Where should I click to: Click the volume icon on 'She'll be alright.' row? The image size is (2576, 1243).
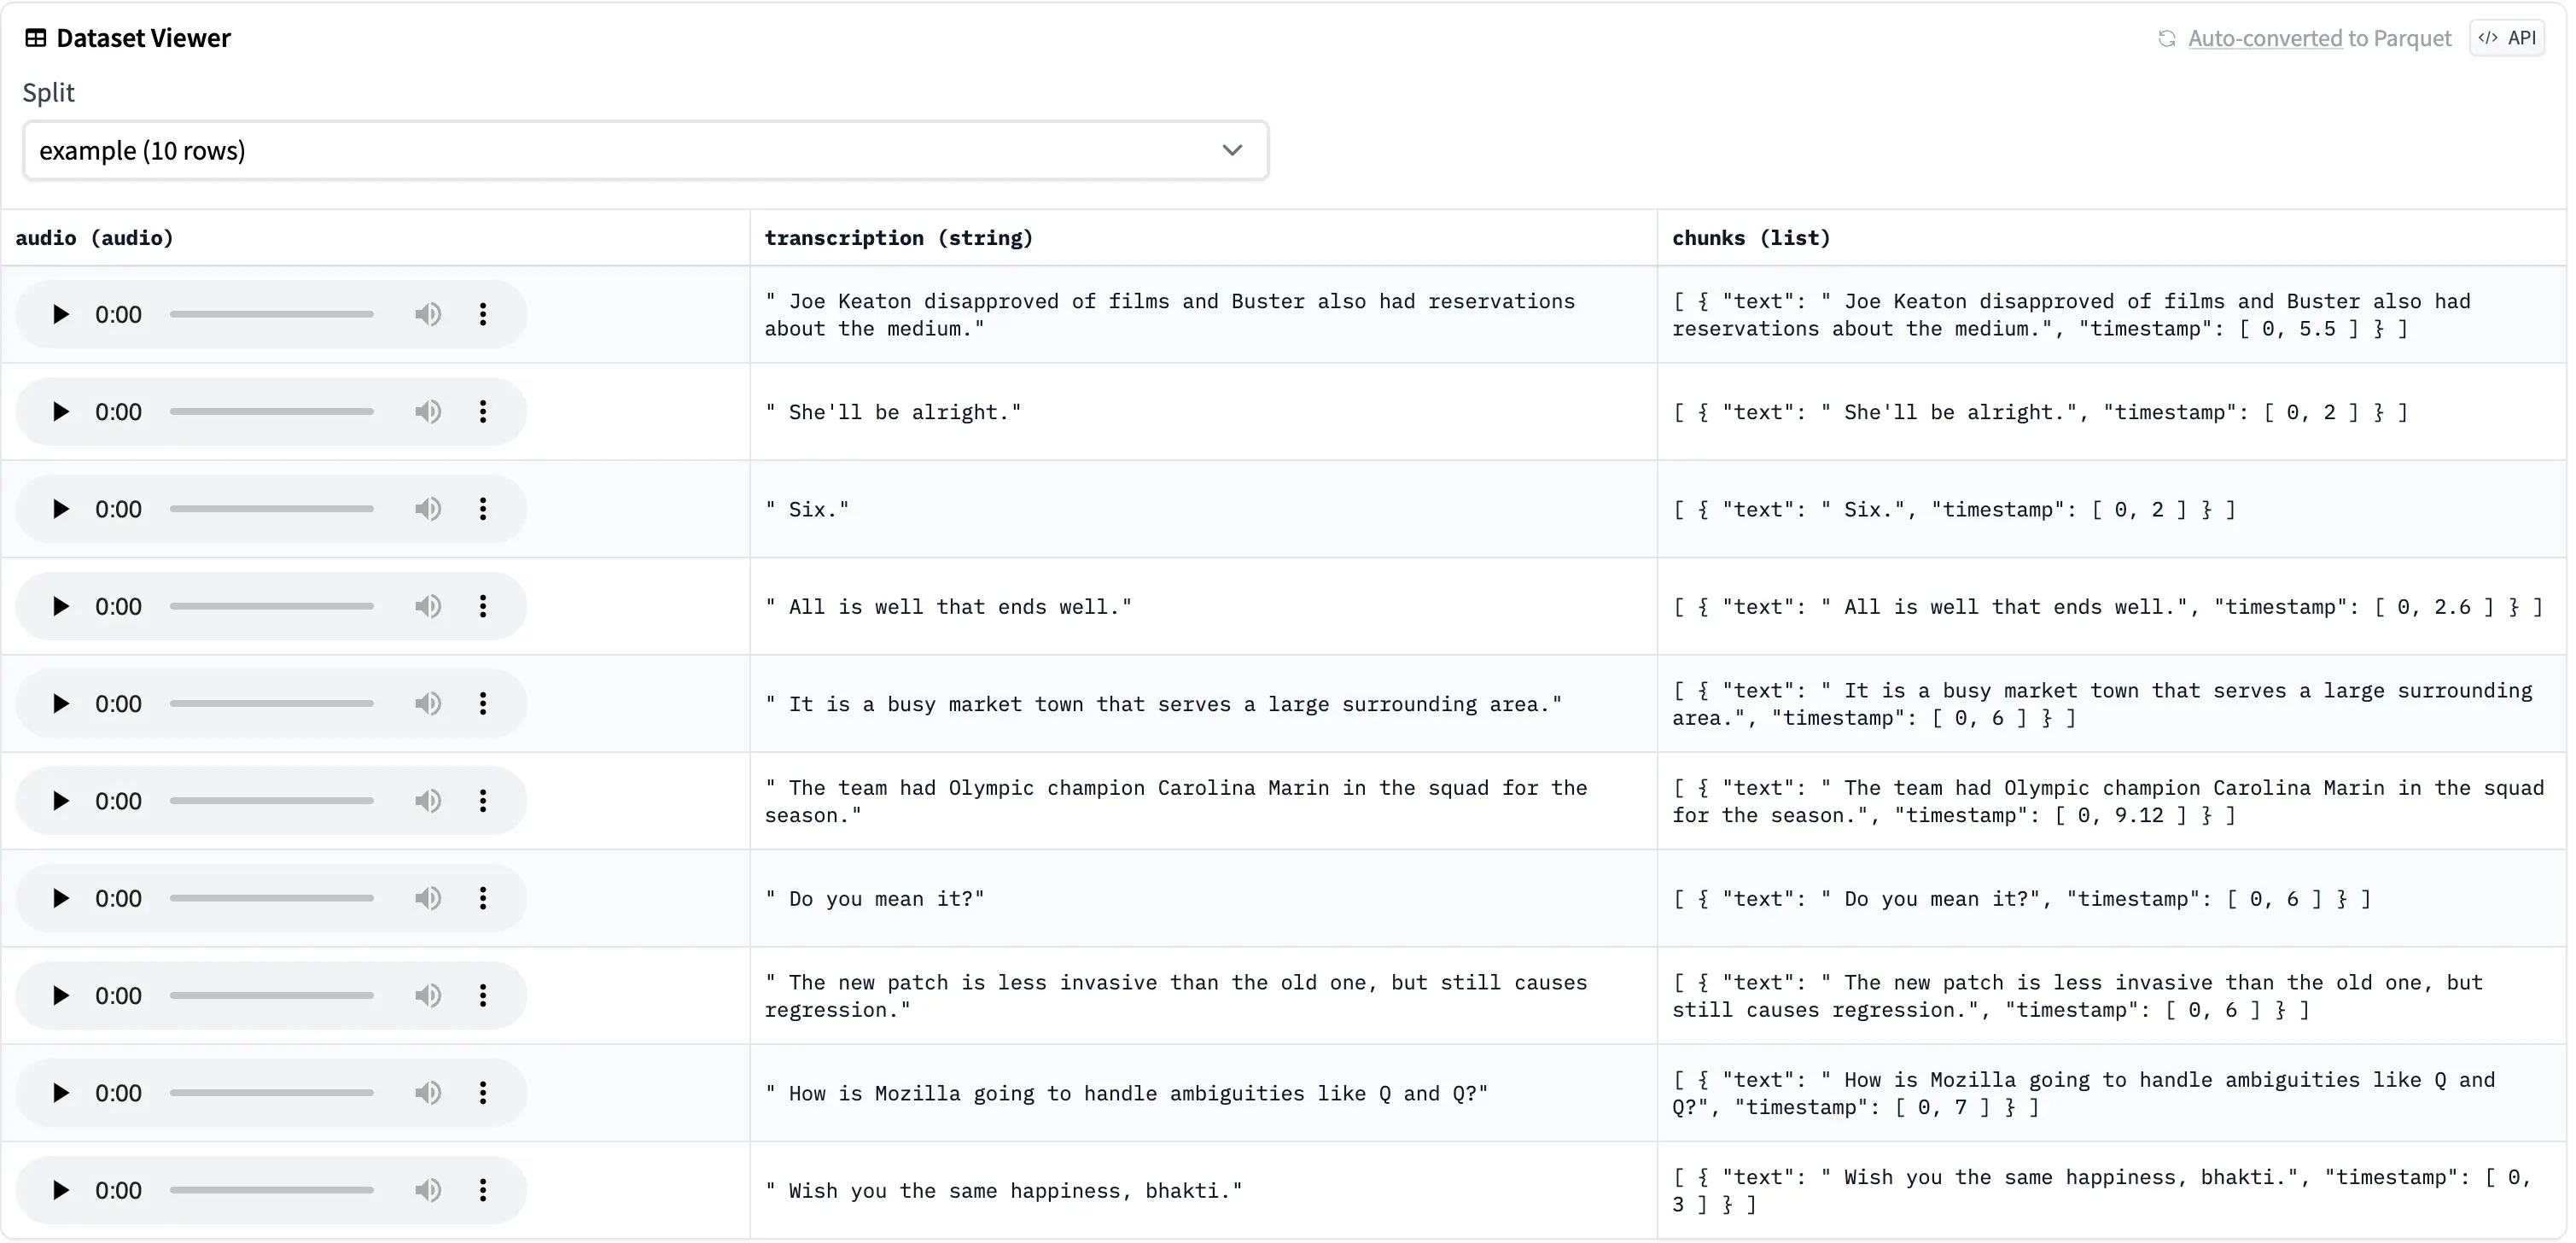pos(428,411)
